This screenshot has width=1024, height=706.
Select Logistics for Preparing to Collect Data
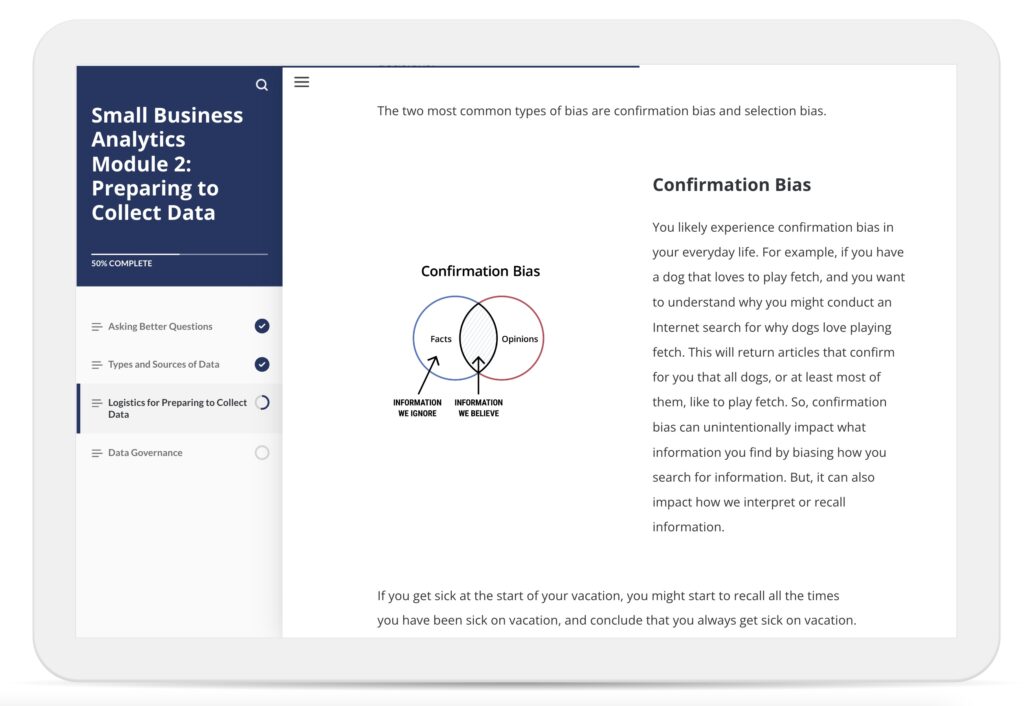click(x=177, y=408)
